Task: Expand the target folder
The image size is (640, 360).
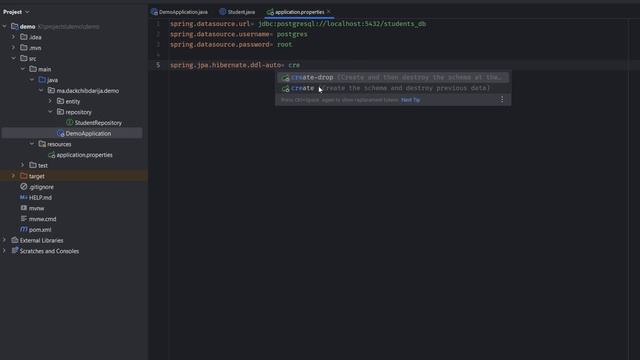Action: [13, 176]
